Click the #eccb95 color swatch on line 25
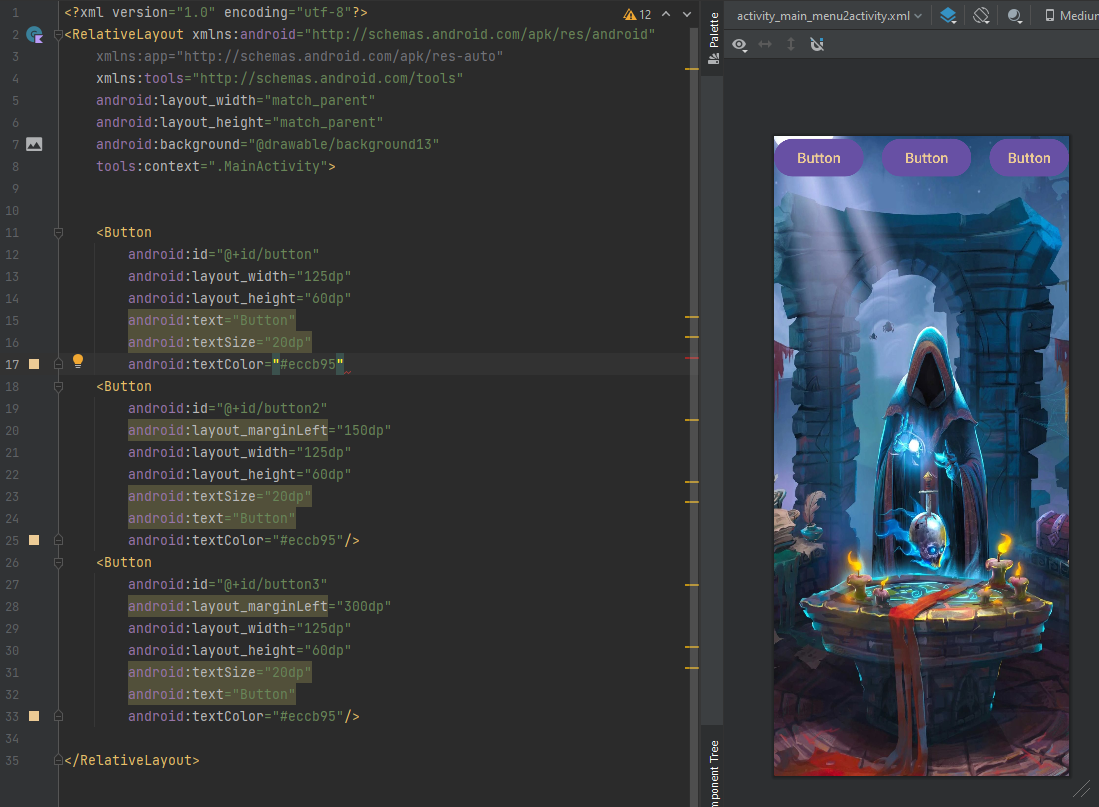 34,541
